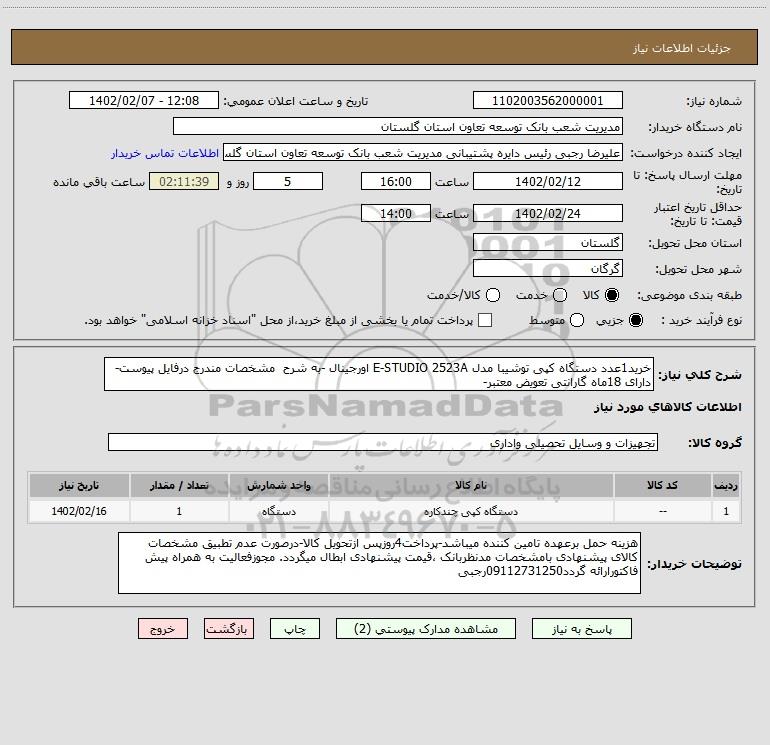Click the request creator field علیرضا رجبی

click(423, 153)
